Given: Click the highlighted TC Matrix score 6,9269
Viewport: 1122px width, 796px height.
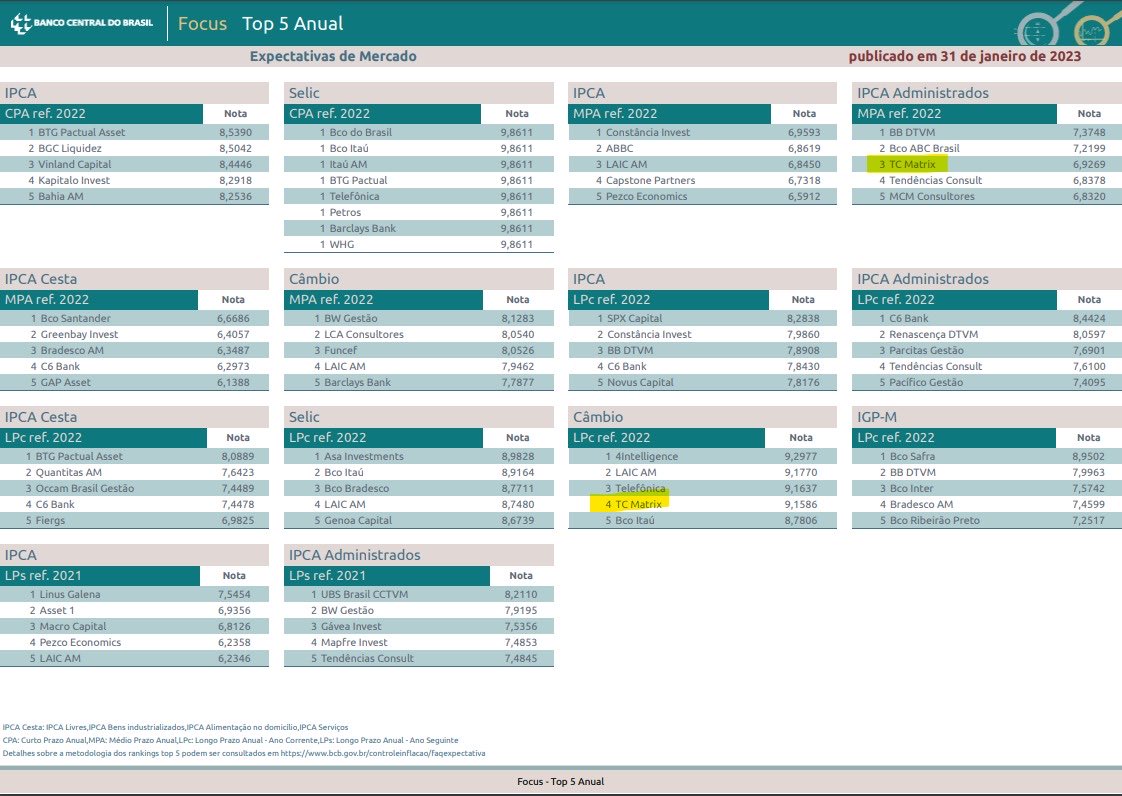Looking at the screenshot, I should pos(1088,164).
